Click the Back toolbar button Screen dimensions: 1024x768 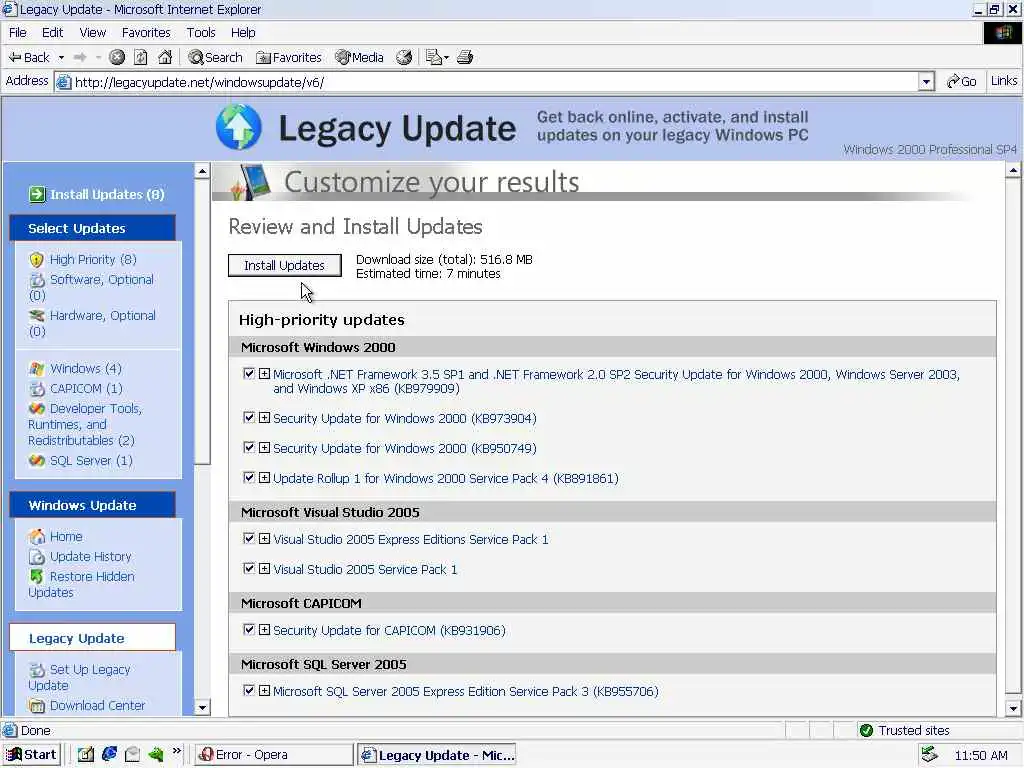coord(29,57)
